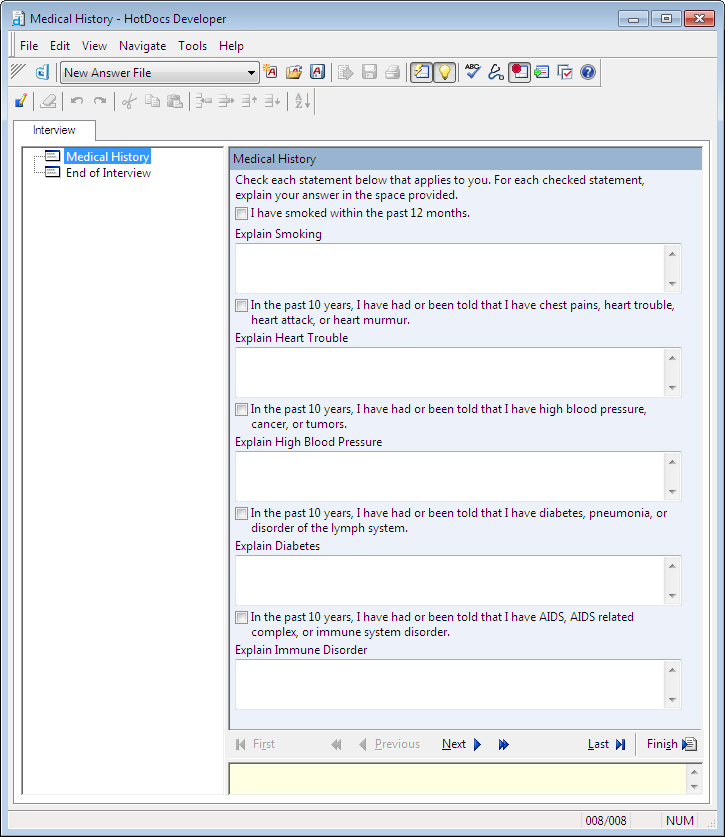
Task: Click the Open Answer File folder icon
Action: (x=294, y=72)
